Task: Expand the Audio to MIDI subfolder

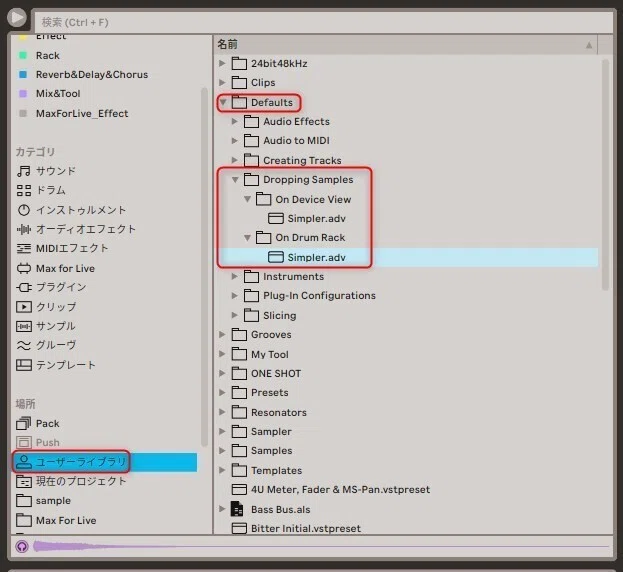Action: tap(234, 140)
